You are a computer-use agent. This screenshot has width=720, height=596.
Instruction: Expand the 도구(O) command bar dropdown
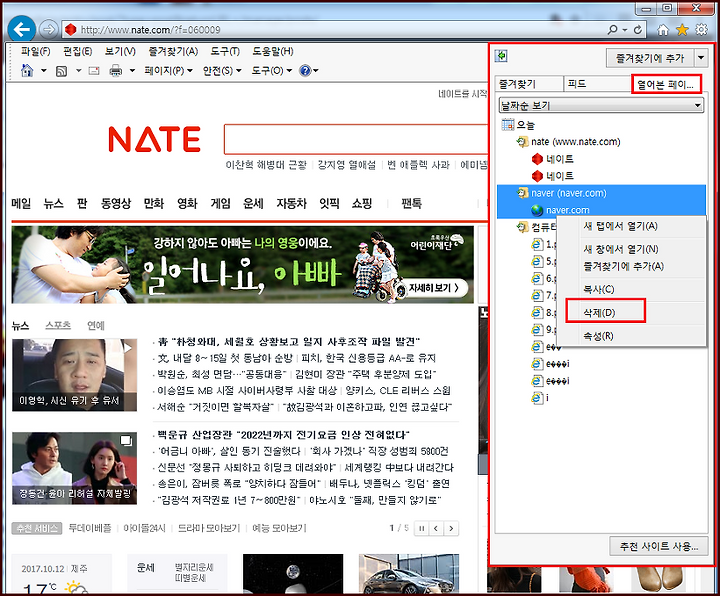271,71
